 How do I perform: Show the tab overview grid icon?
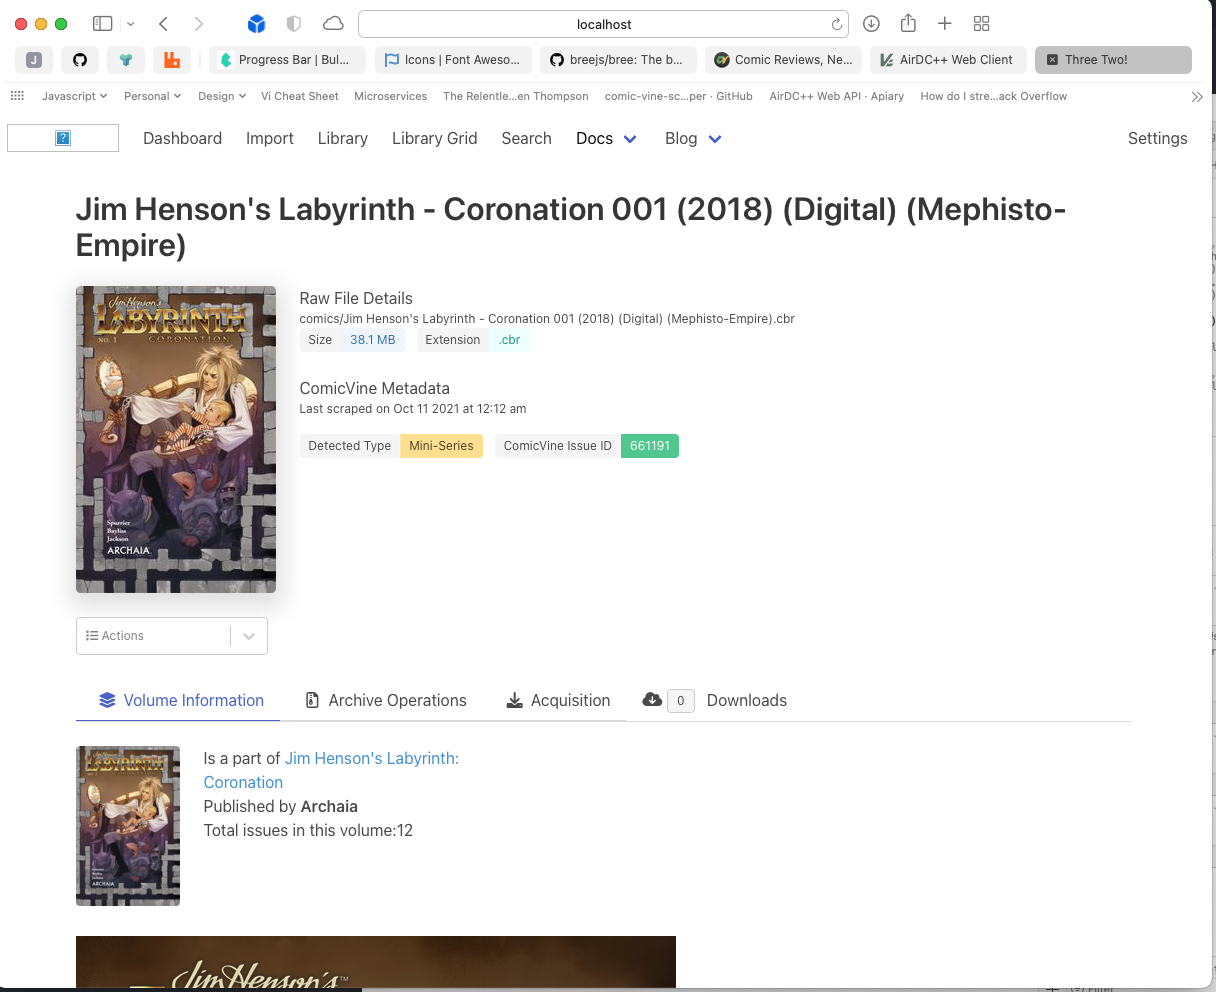pos(981,24)
